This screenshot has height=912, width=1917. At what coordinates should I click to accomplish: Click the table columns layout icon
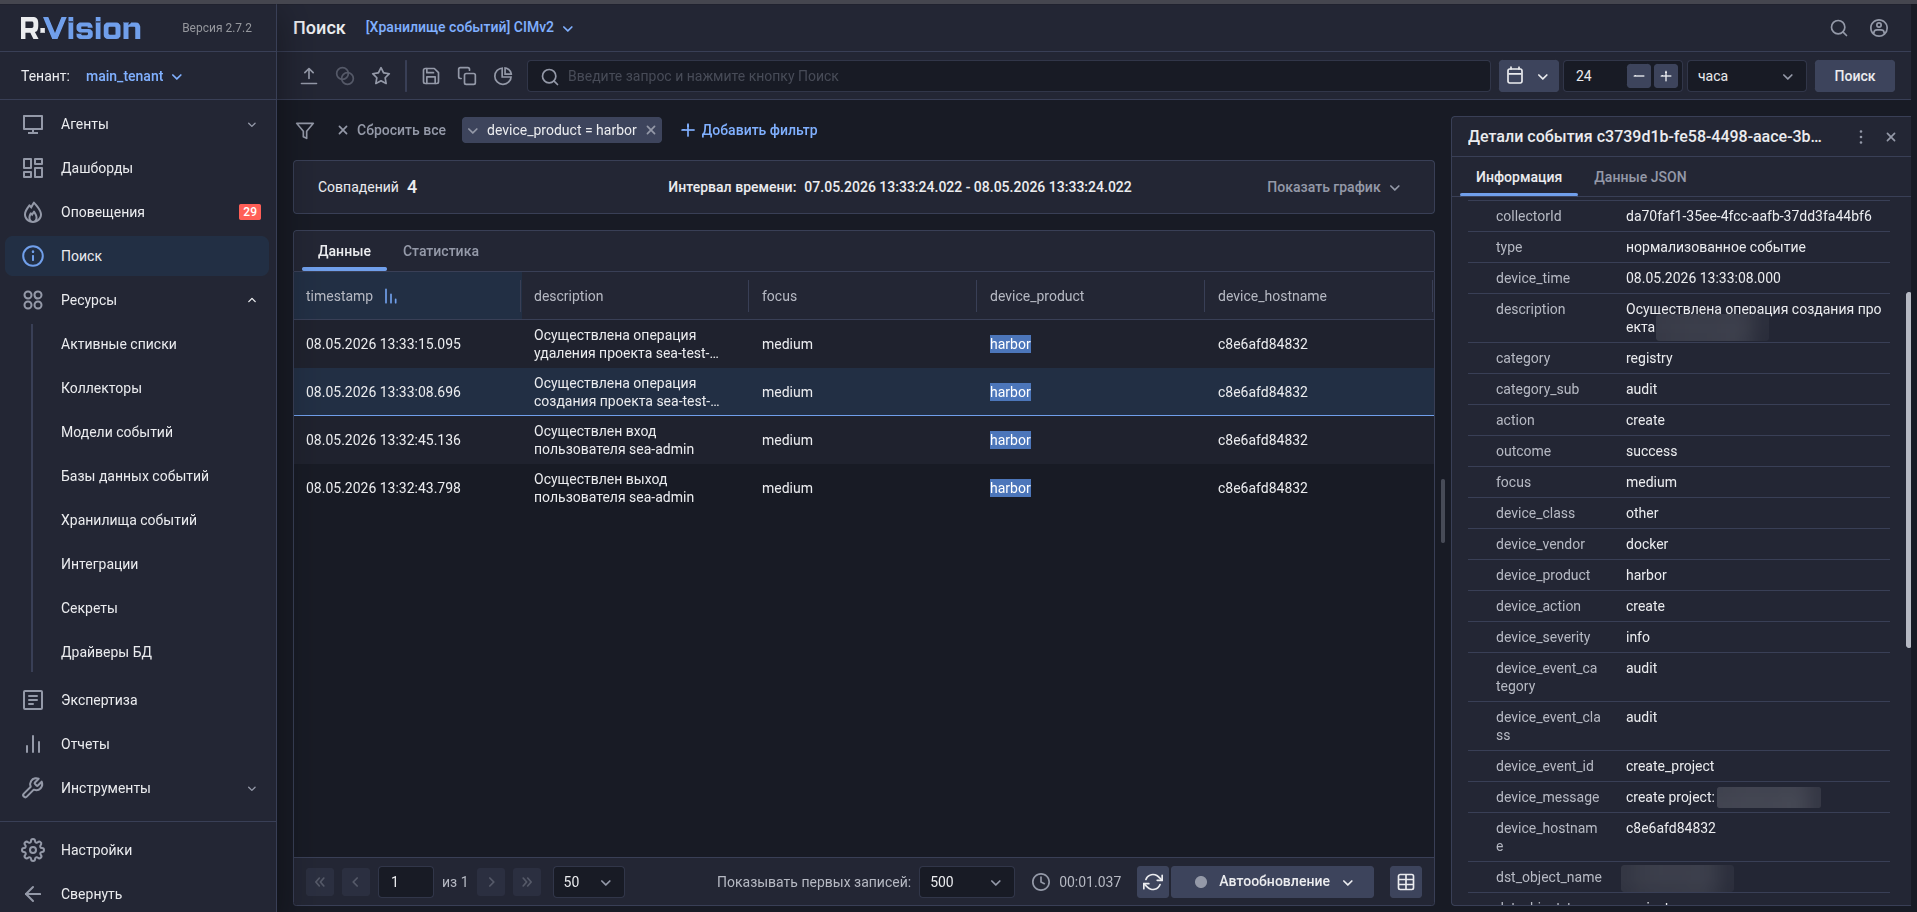click(1406, 882)
